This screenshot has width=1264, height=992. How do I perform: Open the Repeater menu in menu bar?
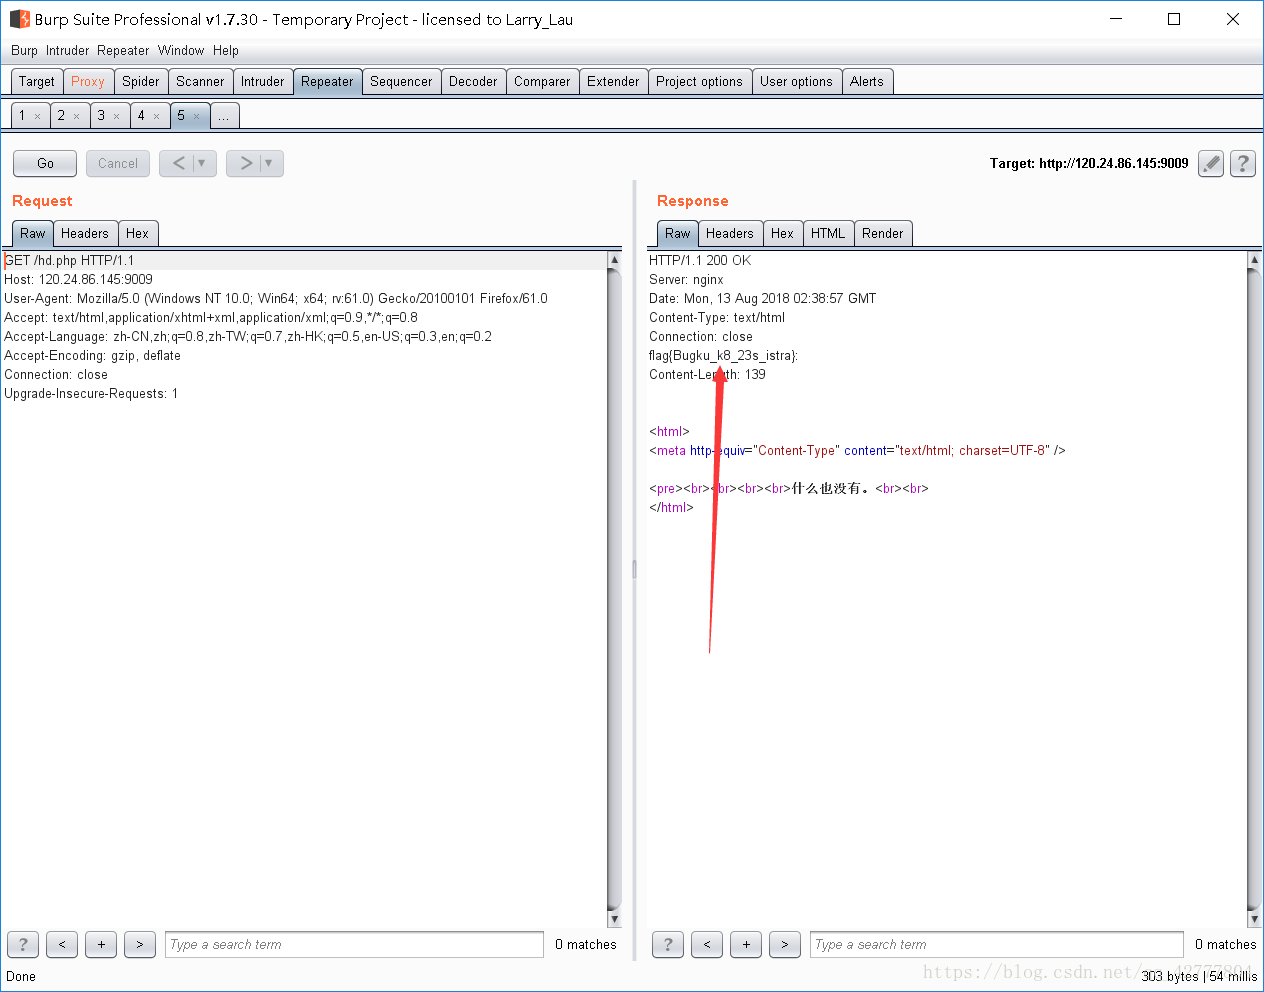[x=123, y=50]
